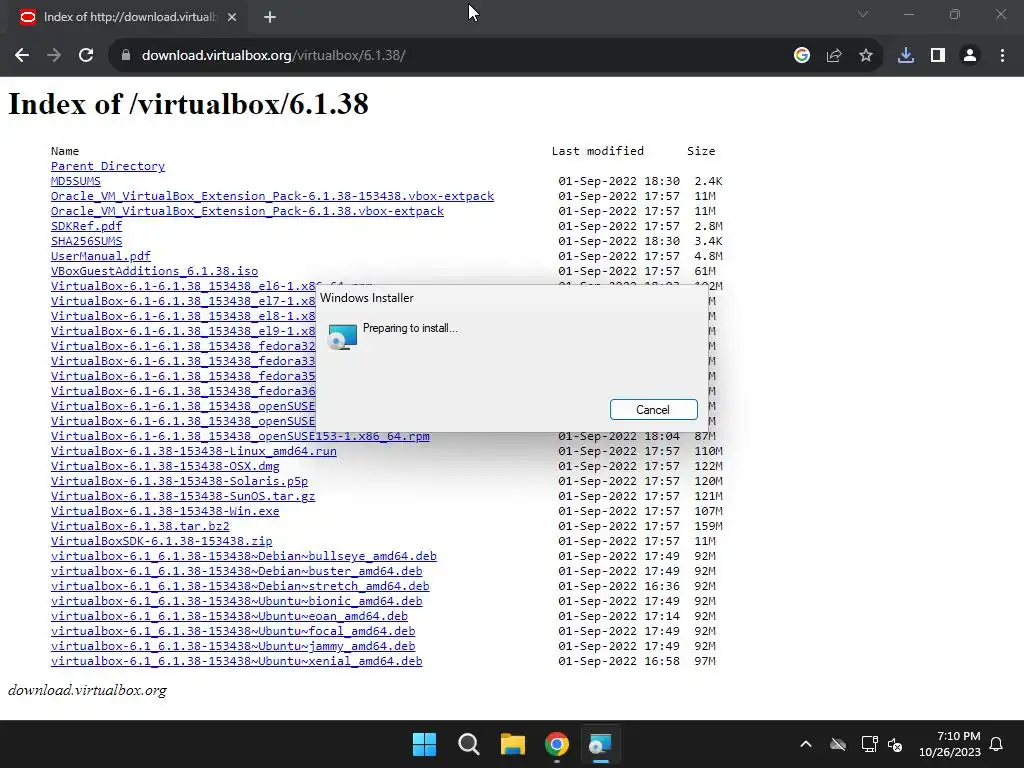
Task: Open taskbar Search magnifier
Action: point(469,744)
